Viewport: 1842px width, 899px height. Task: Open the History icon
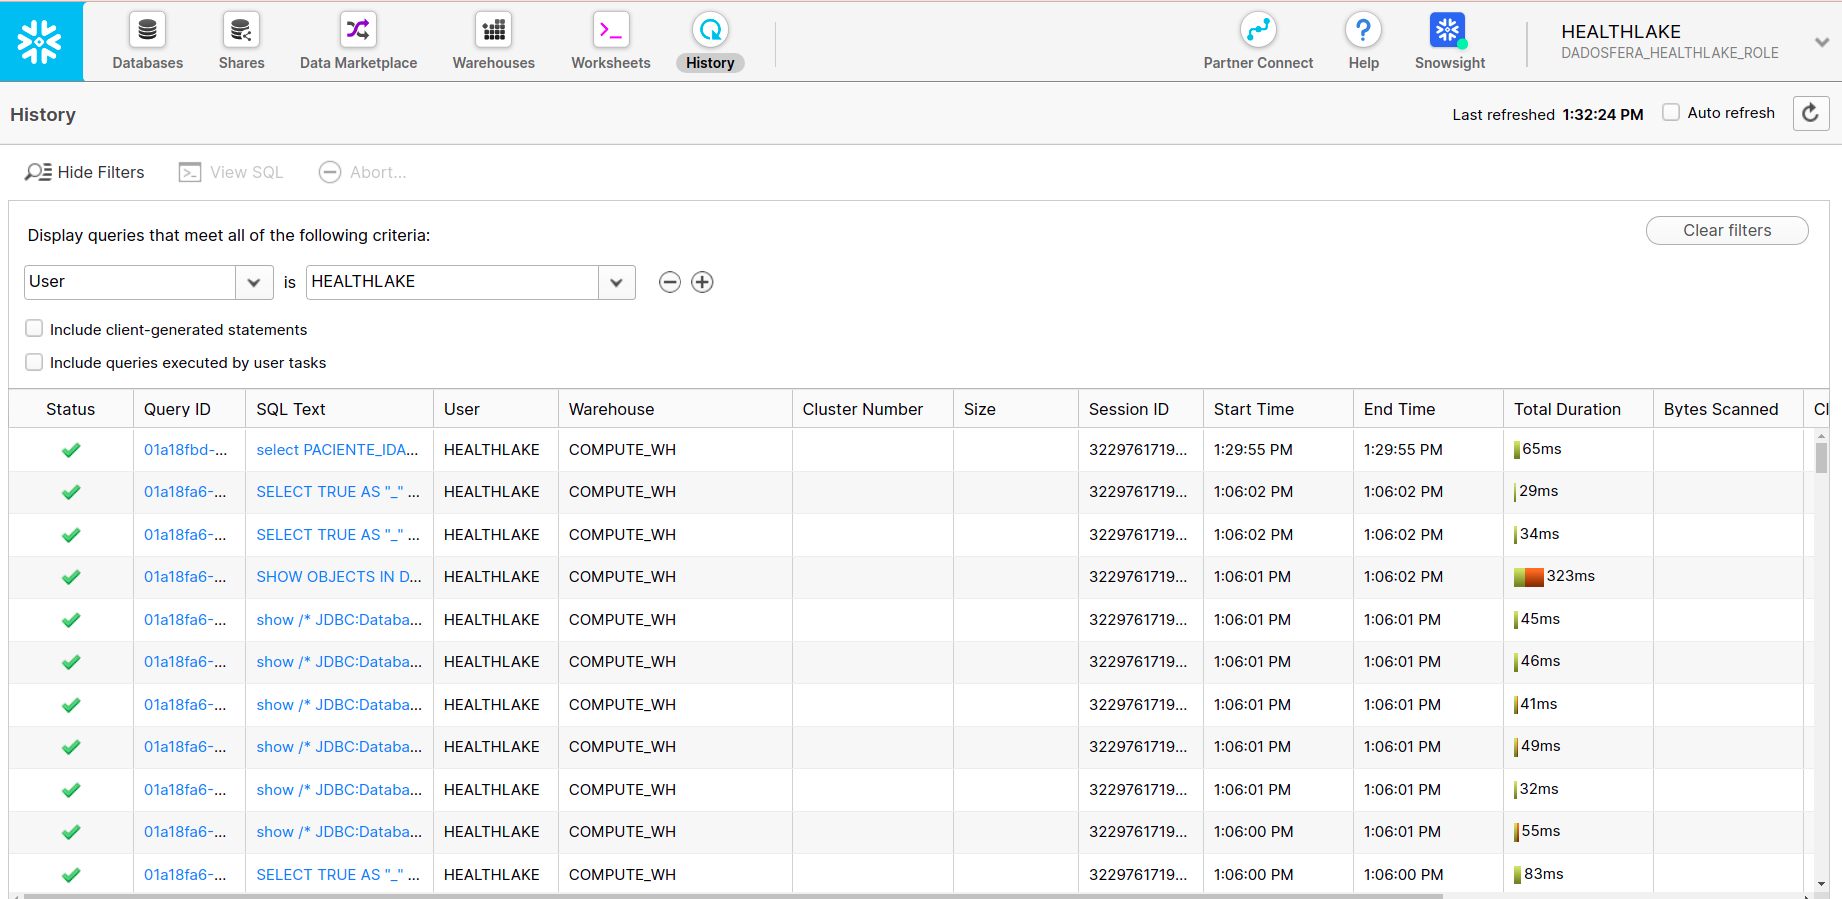click(710, 30)
